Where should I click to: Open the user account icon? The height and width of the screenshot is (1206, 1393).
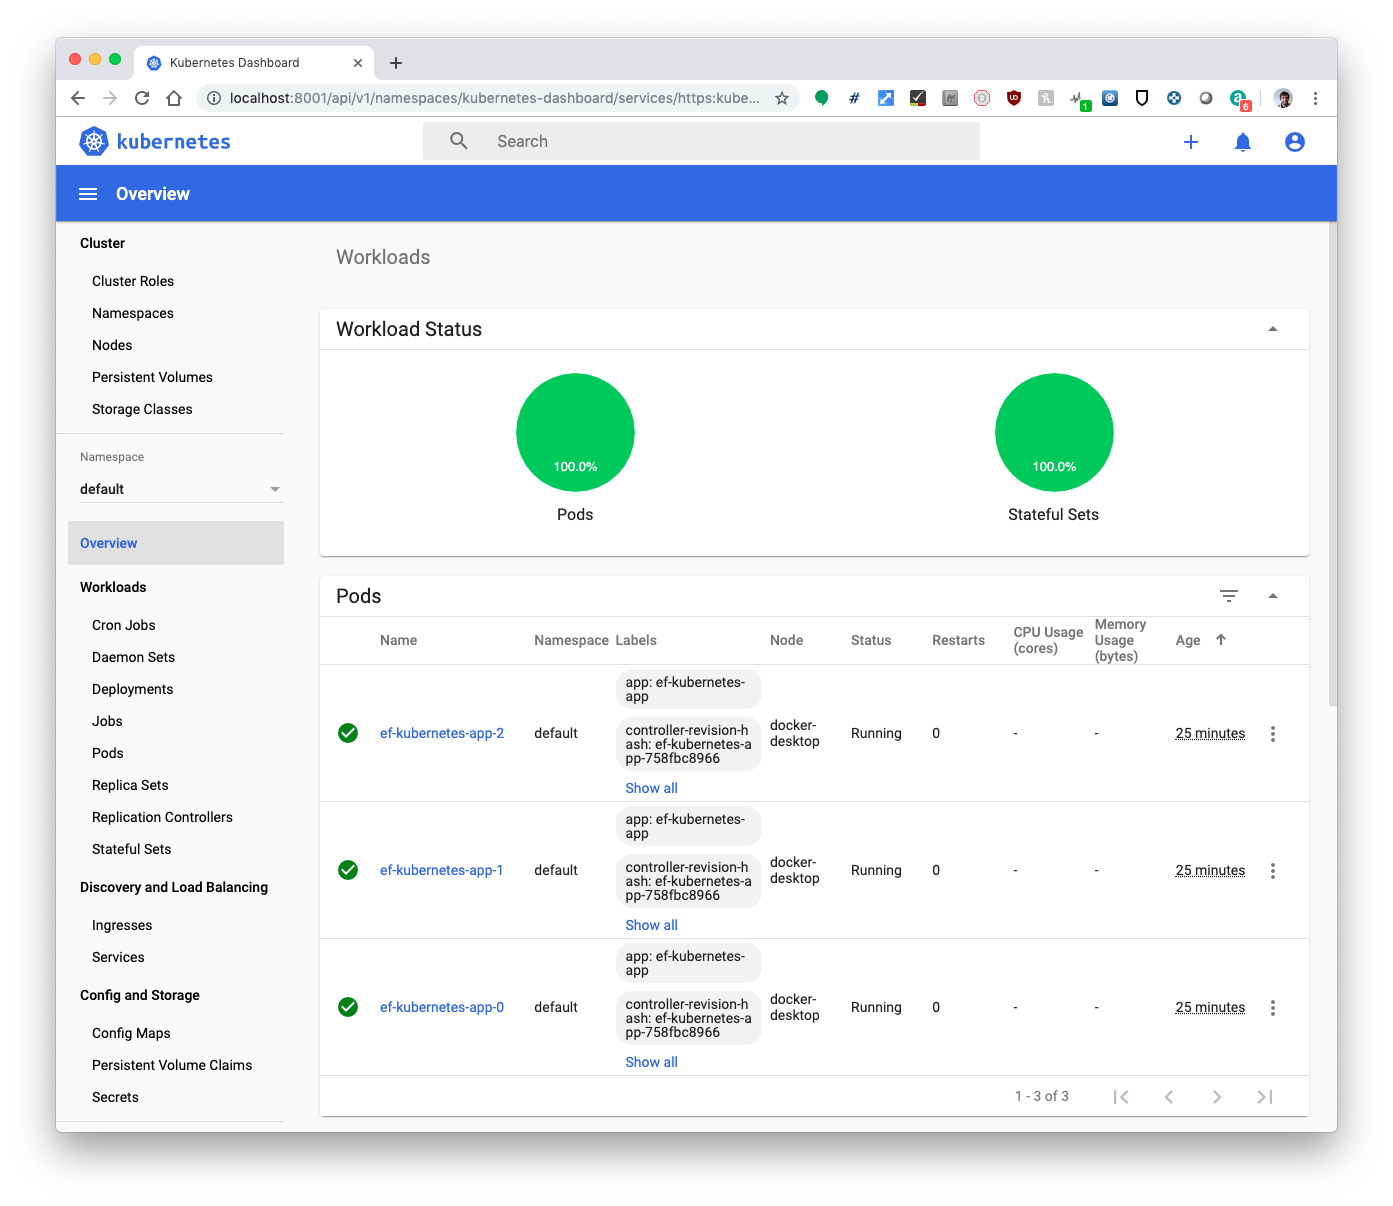(1295, 142)
